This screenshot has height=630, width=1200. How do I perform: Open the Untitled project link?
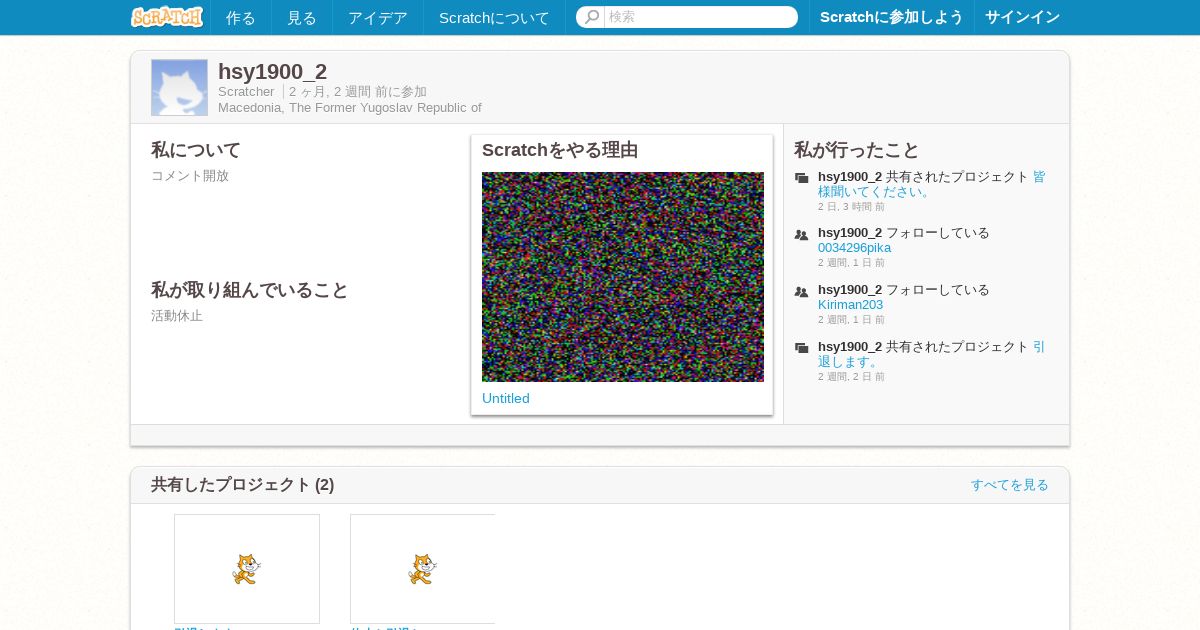506,398
